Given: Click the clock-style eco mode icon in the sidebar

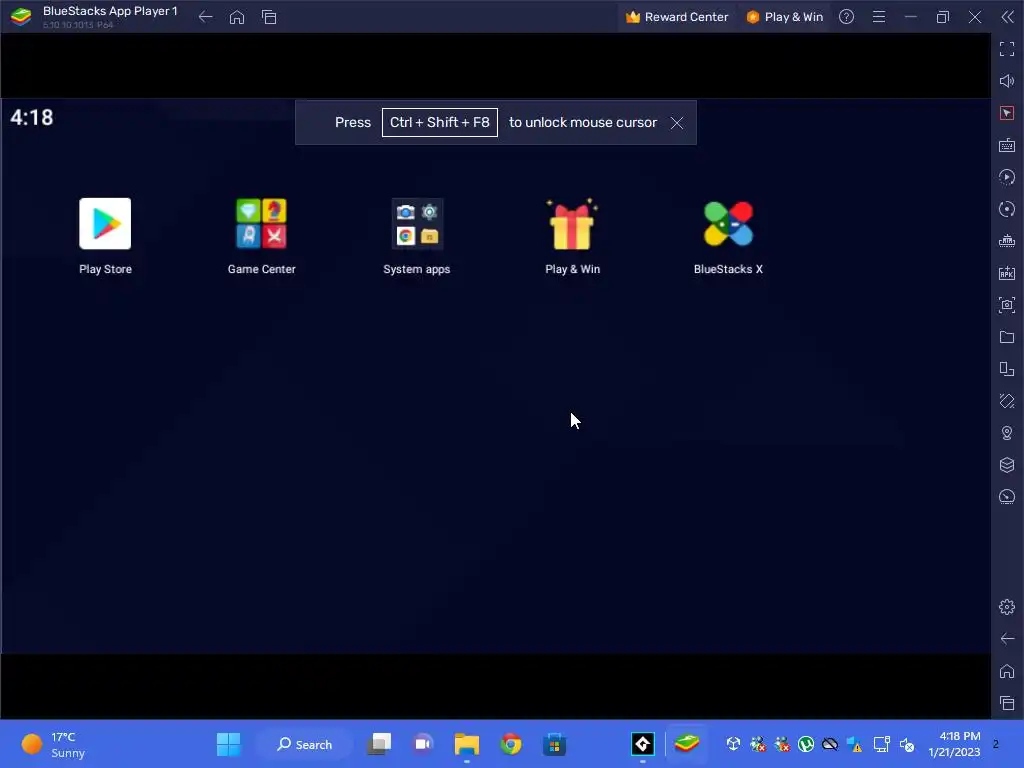Looking at the screenshot, I should pos(1007,497).
